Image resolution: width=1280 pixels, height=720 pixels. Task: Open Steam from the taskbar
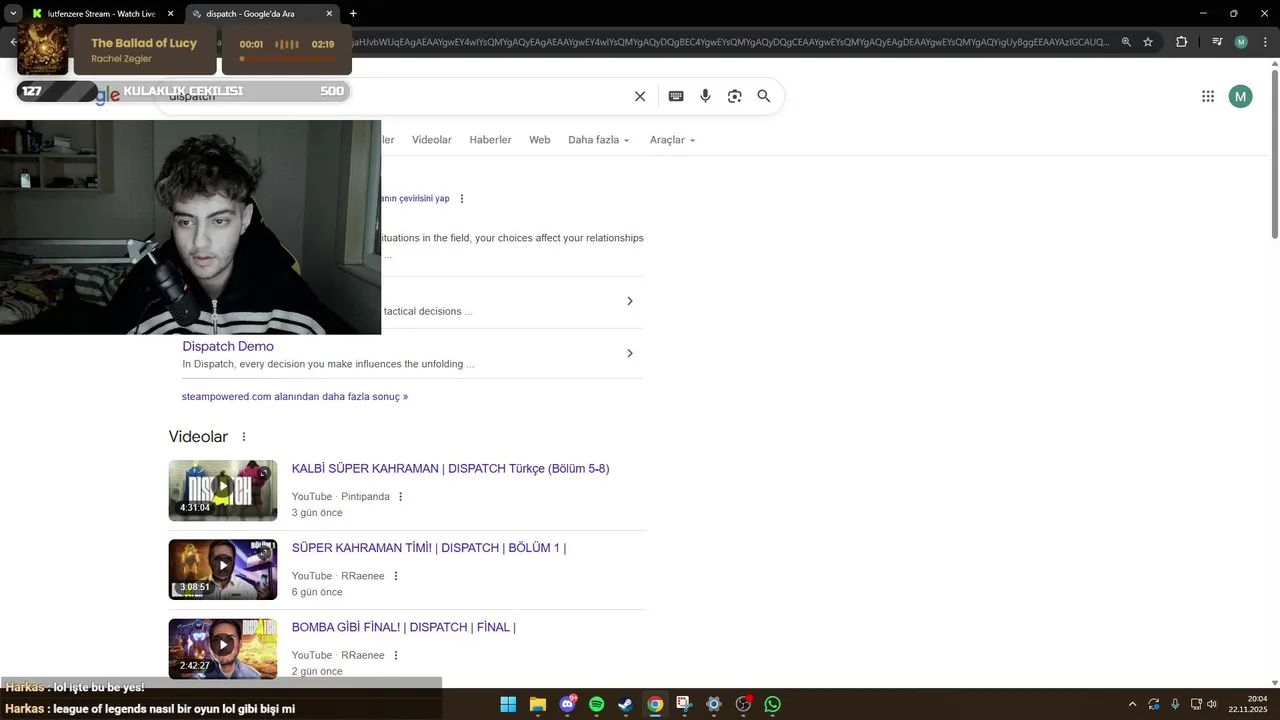coord(625,704)
